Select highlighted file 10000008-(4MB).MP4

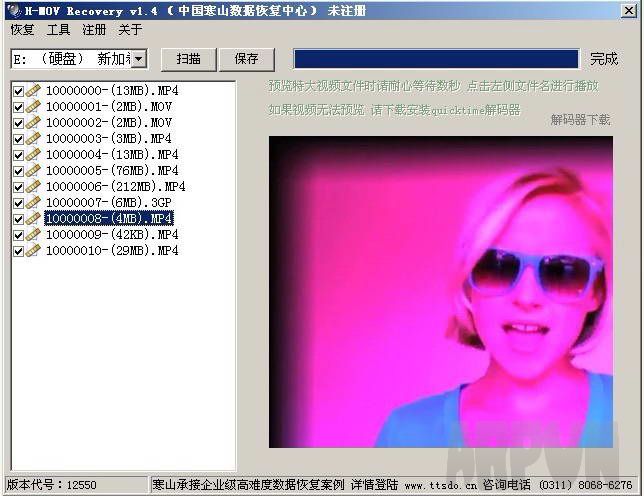(109, 218)
